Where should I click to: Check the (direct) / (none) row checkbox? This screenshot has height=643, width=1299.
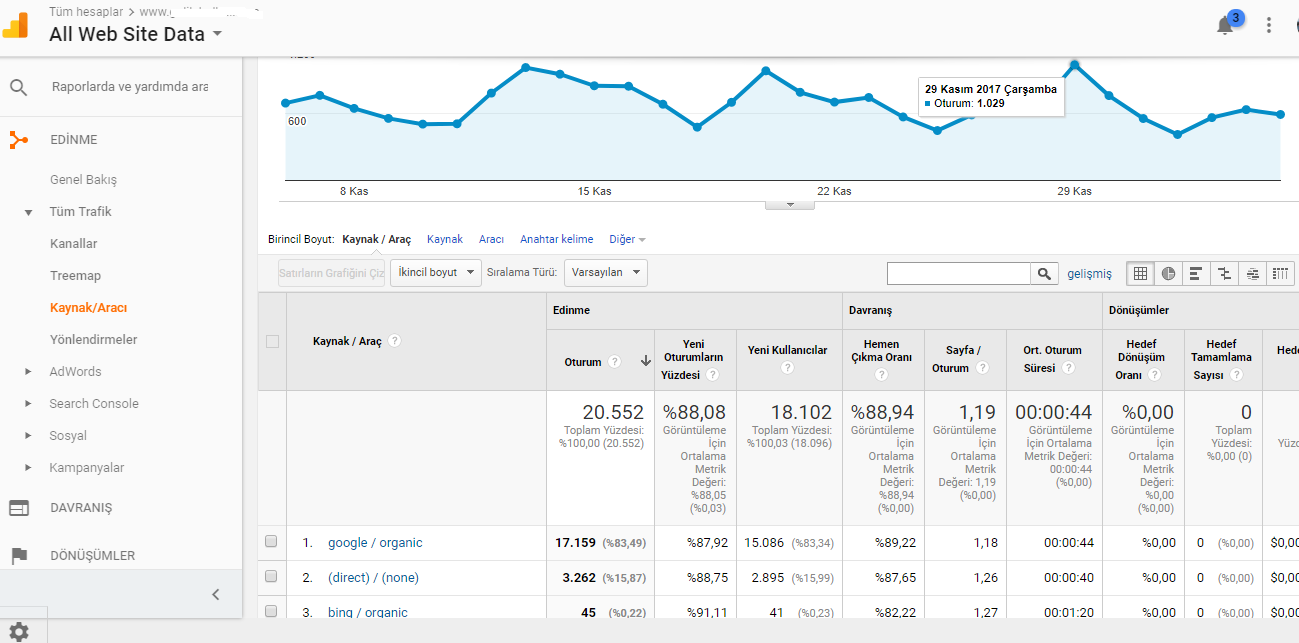[x=271, y=577]
